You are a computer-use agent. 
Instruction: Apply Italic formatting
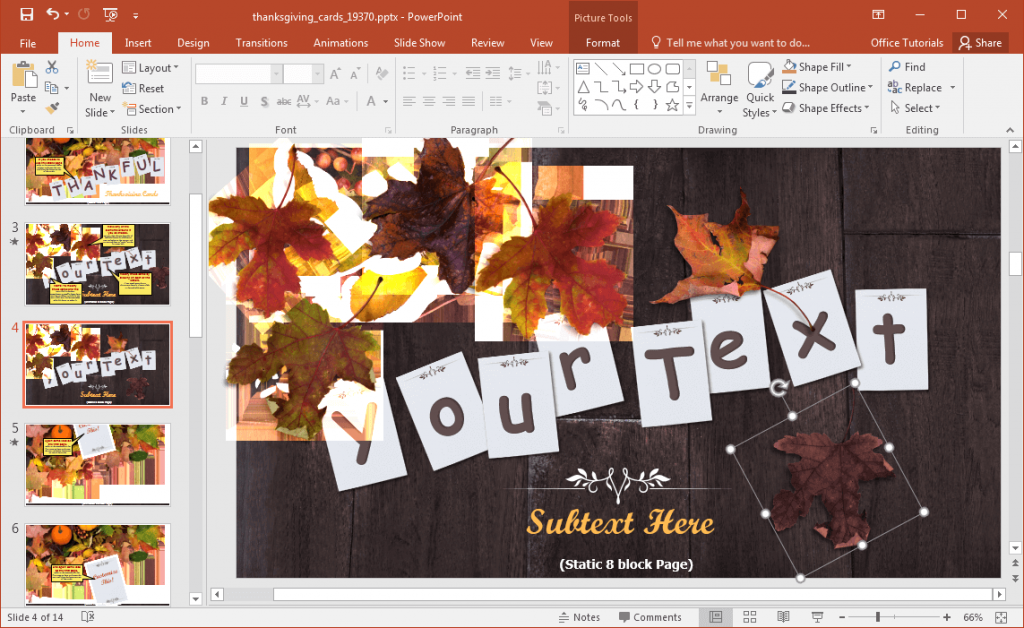[224, 101]
